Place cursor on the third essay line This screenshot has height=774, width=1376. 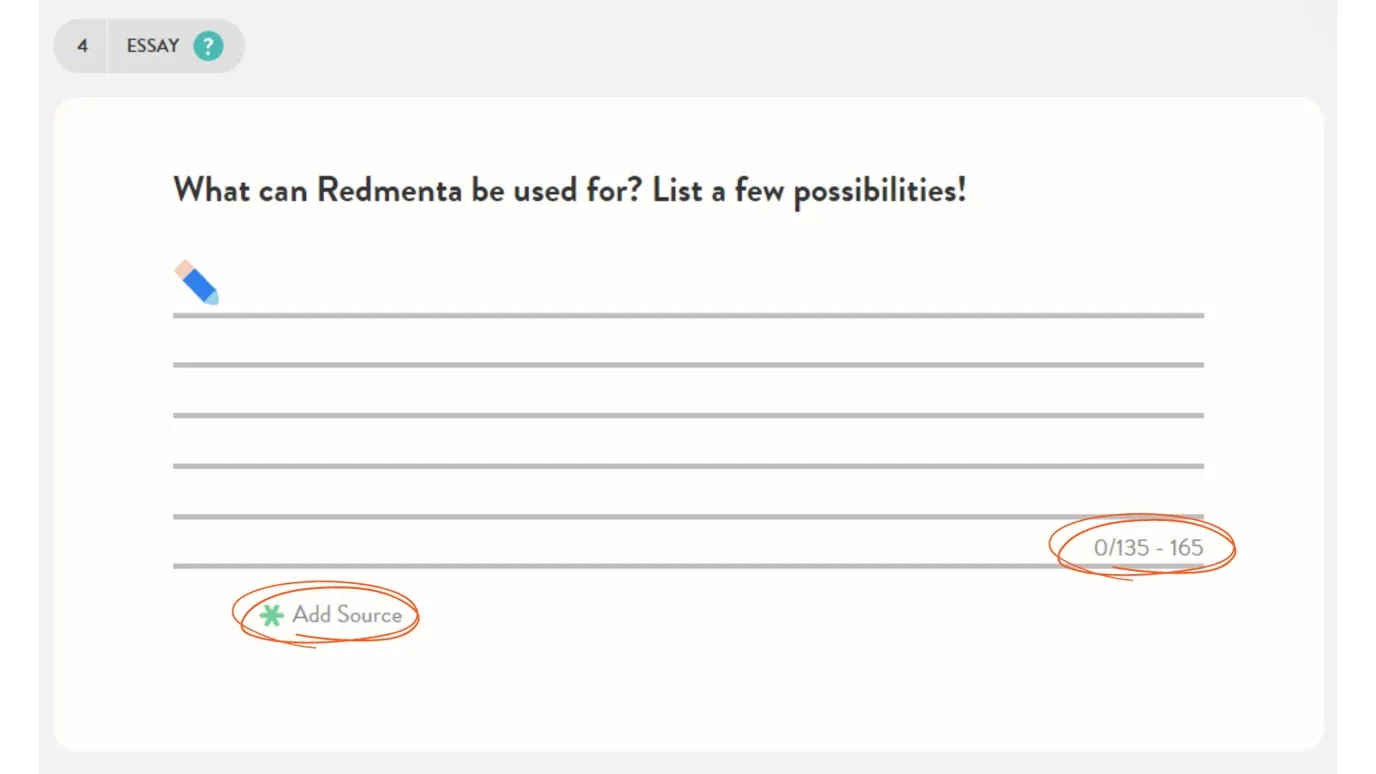pyautogui.click(x=688, y=392)
